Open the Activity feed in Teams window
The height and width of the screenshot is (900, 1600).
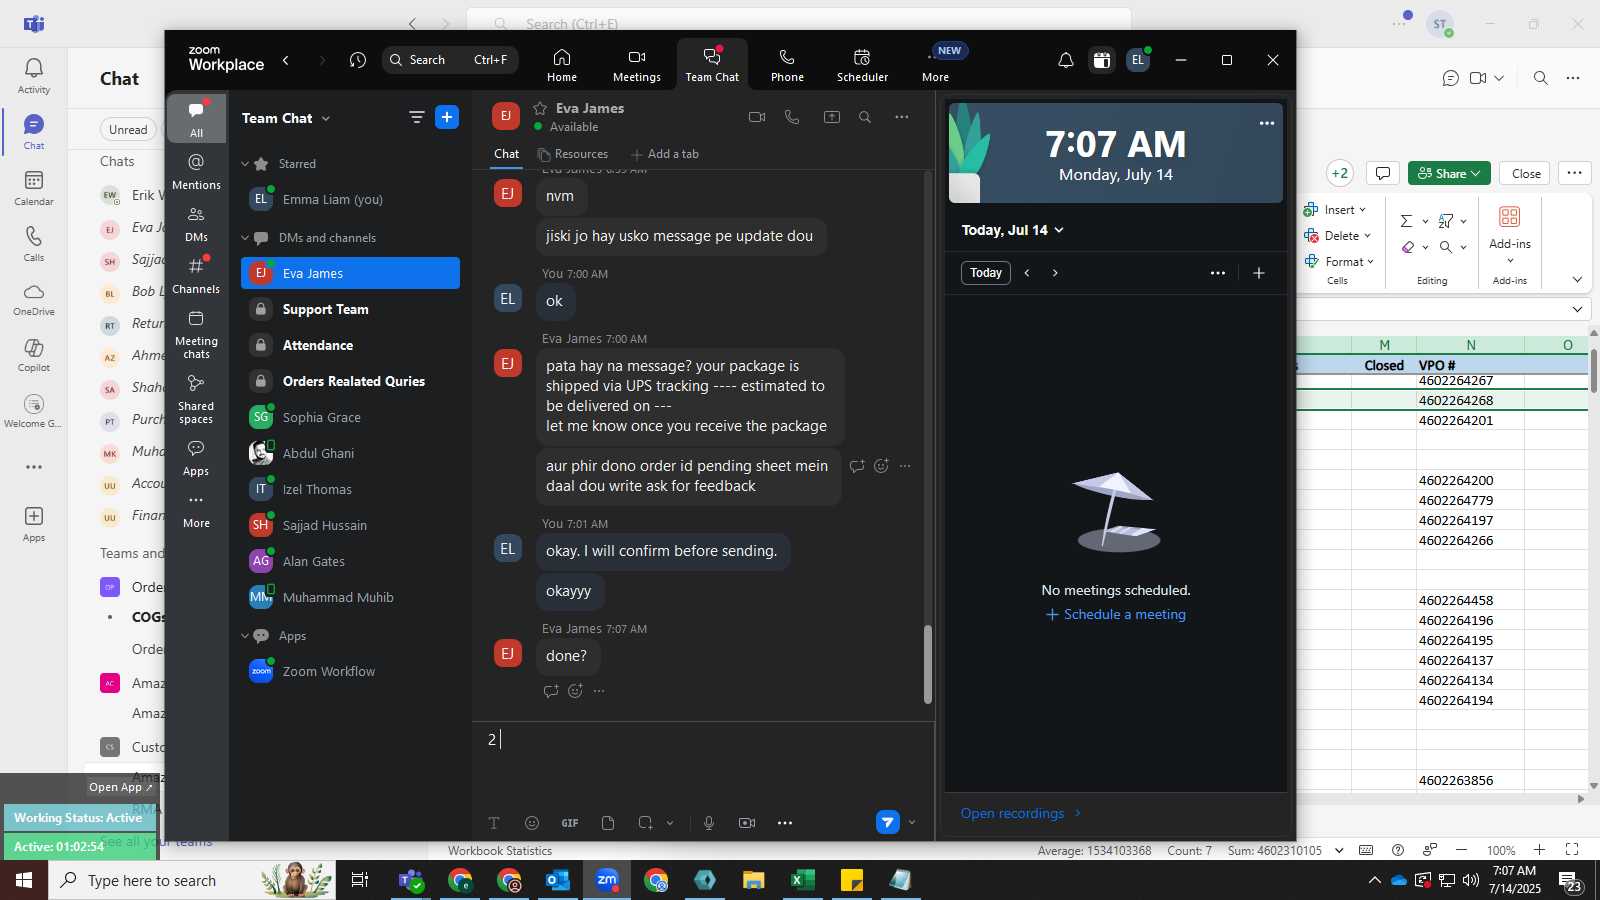[x=34, y=75]
